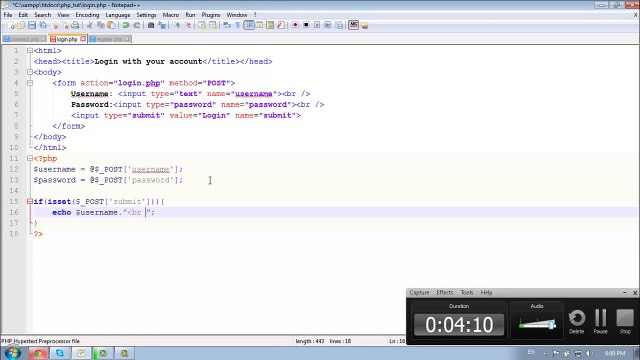Click the document map toolbar icon
This screenshot has height=360, width=640.
coord(270,25)
